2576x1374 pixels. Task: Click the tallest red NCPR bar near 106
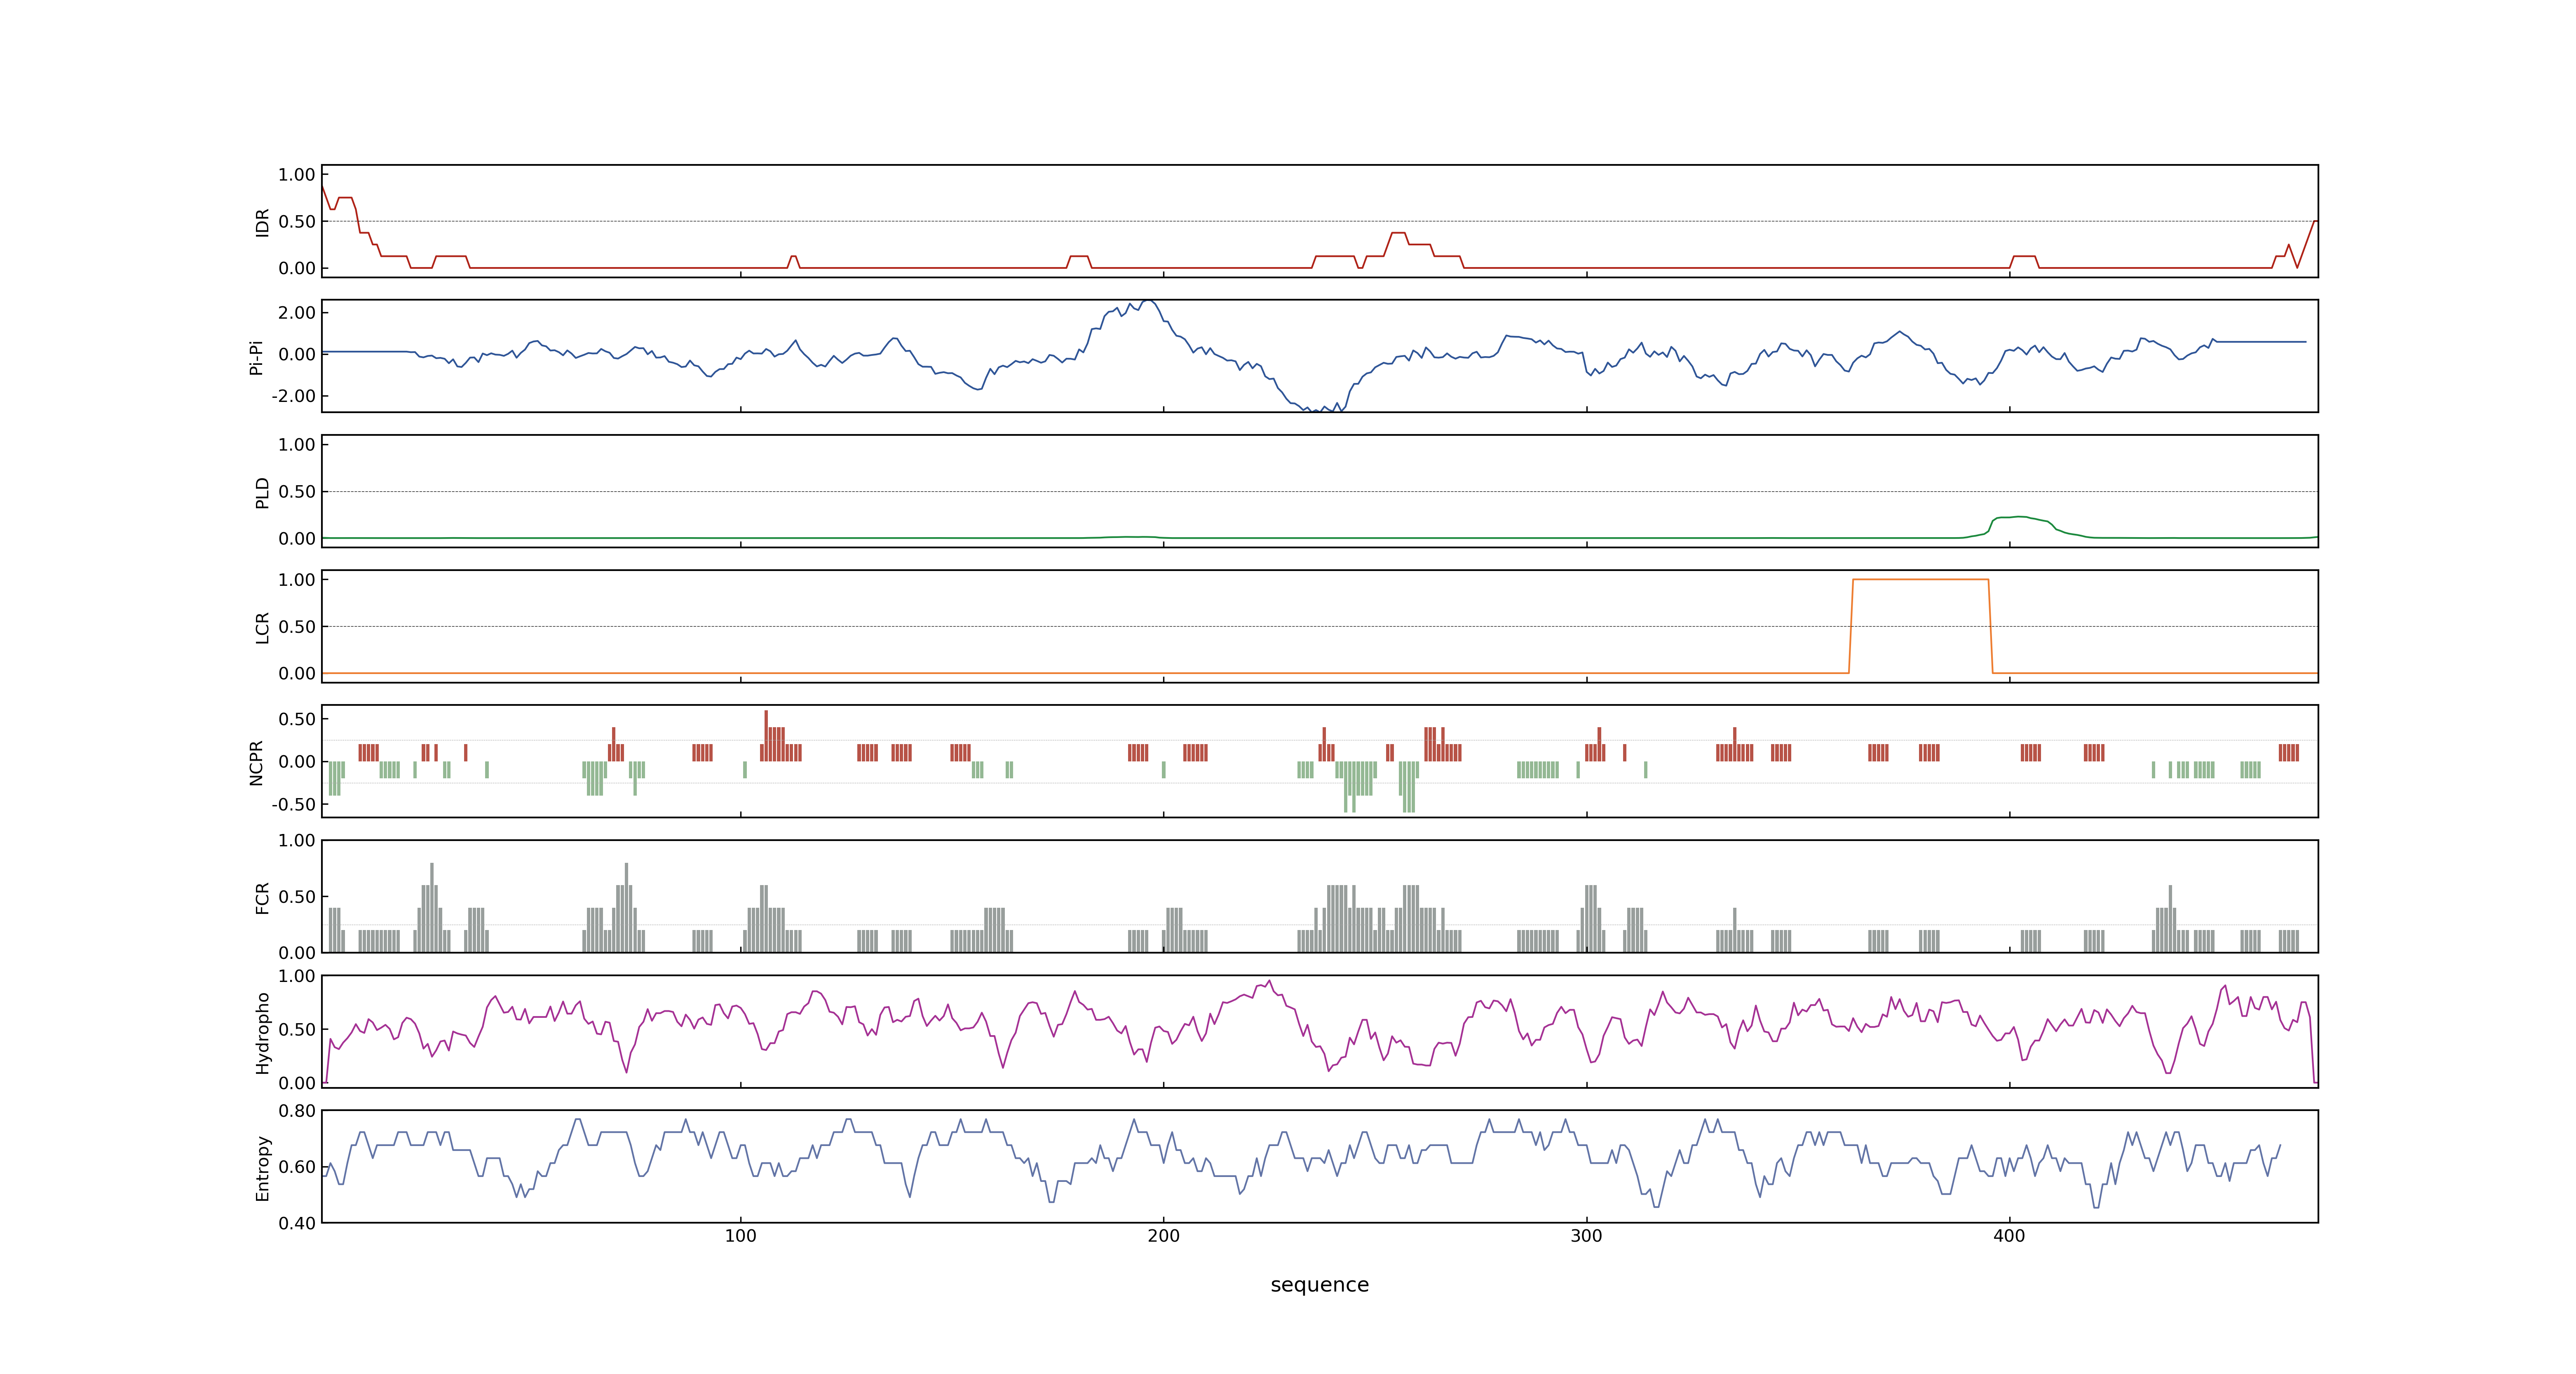click(766, 735)
